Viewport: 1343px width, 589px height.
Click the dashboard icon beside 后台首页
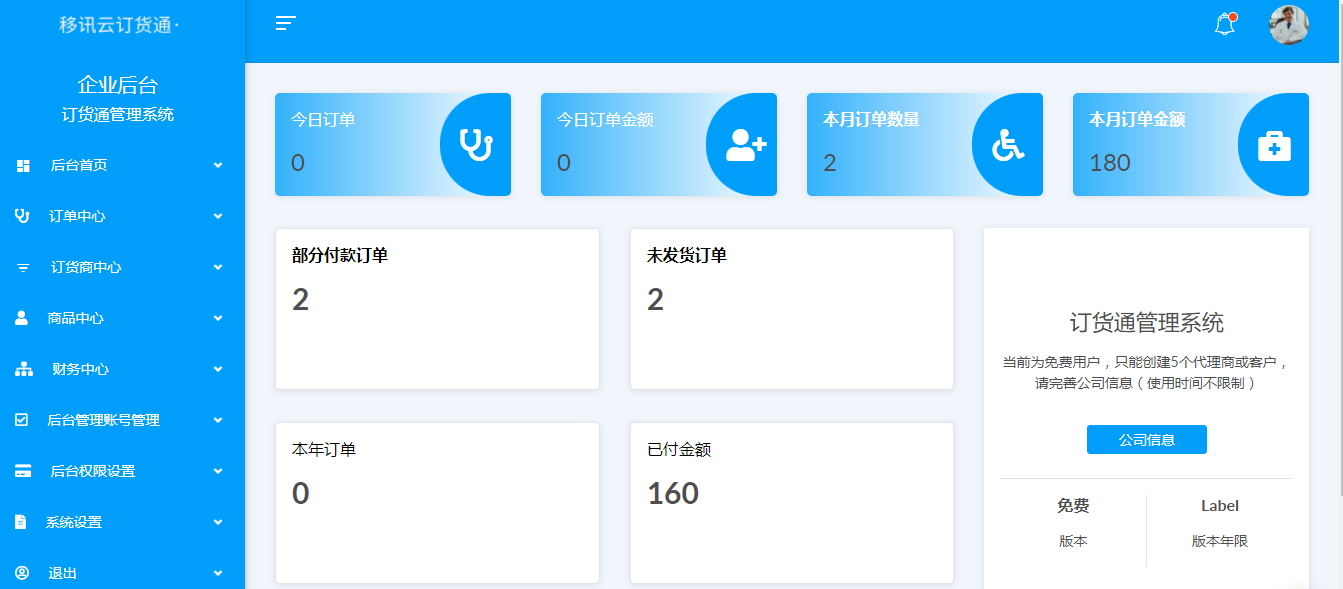click(x=23, y=166)
